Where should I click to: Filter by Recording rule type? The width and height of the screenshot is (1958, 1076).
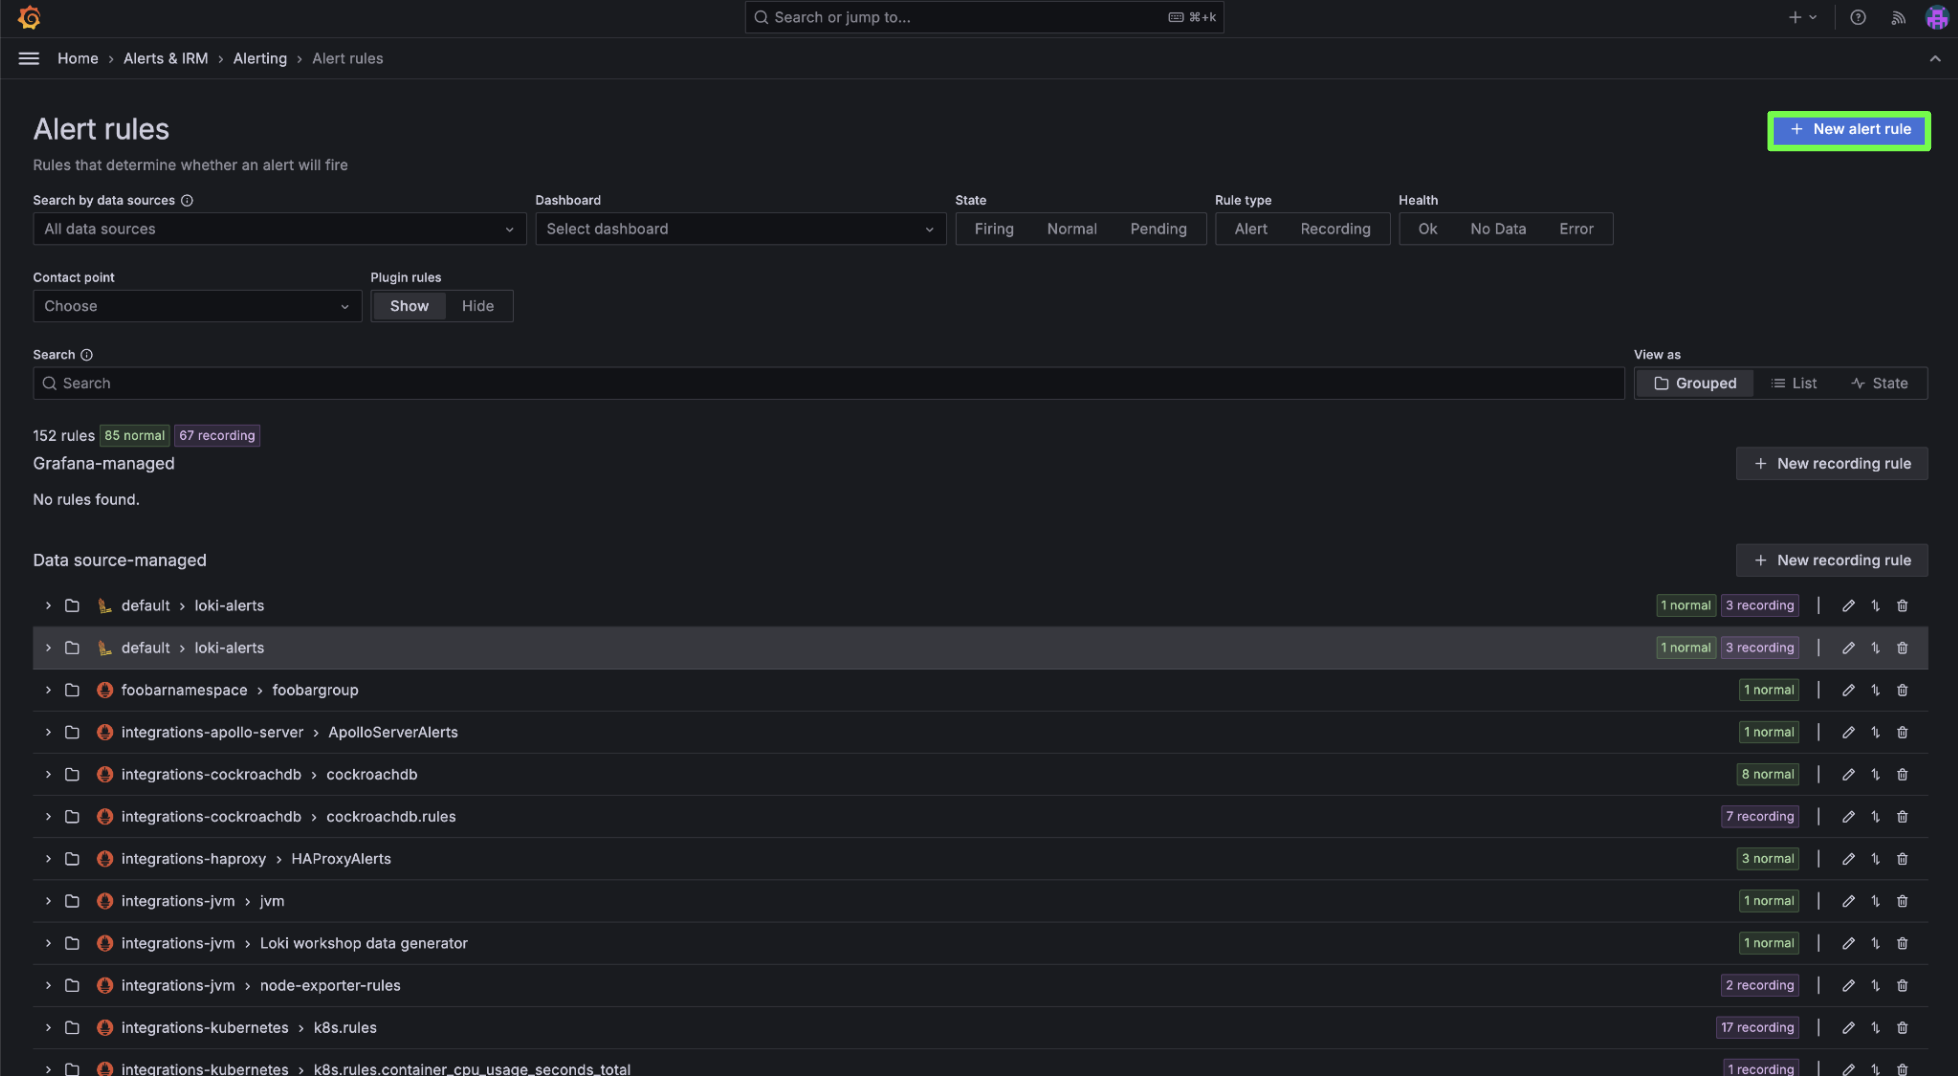pyautogui.click(x=1334, y=229)
